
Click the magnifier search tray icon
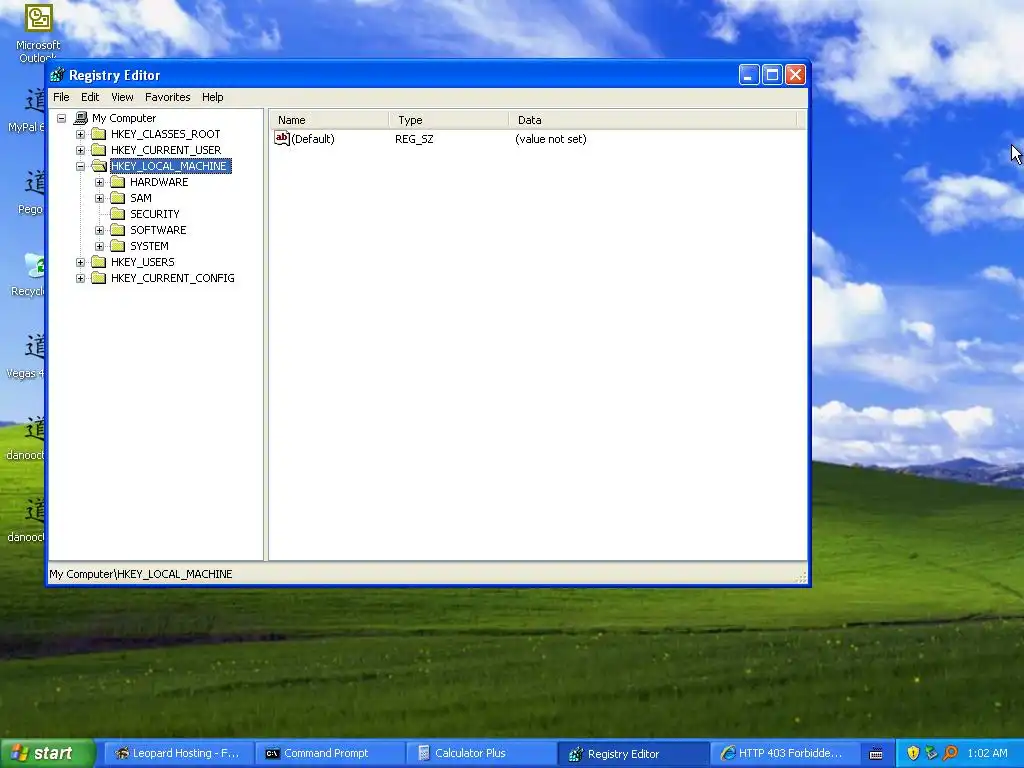pos(950,753)
